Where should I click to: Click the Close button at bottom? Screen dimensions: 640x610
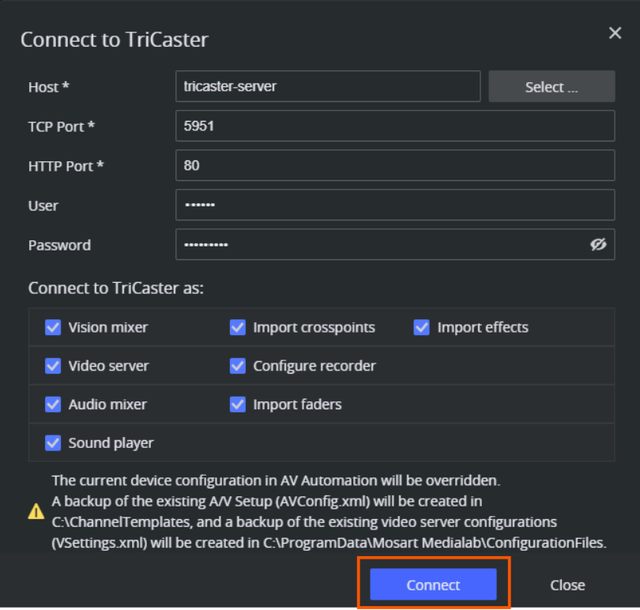coord(567,585)
